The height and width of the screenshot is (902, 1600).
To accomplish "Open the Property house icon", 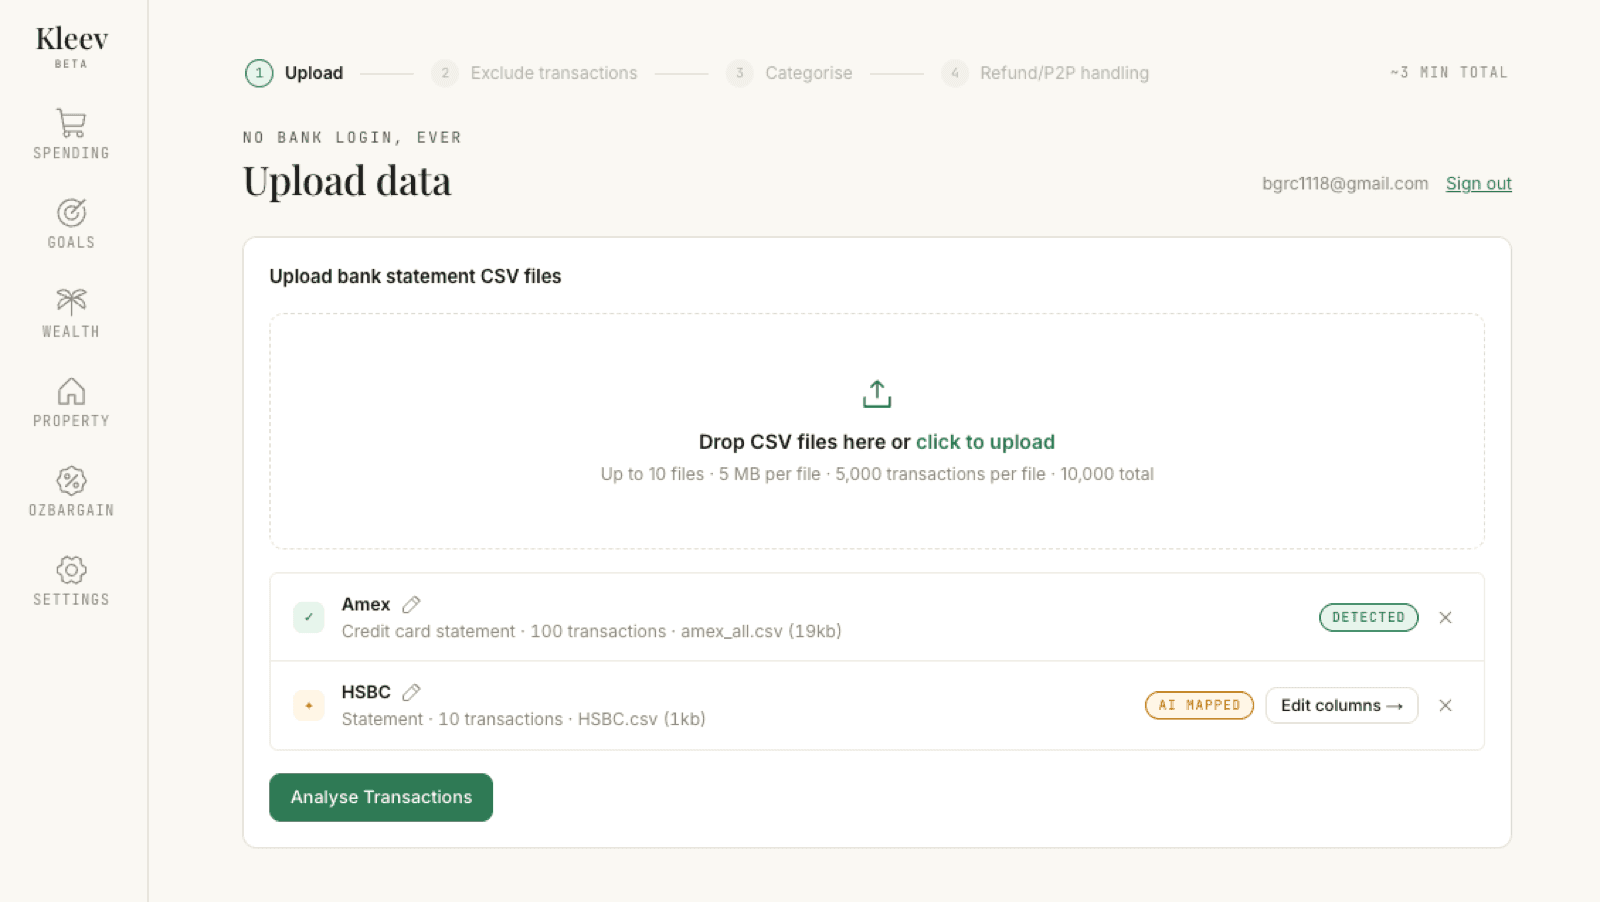I will tap(71, 391).
